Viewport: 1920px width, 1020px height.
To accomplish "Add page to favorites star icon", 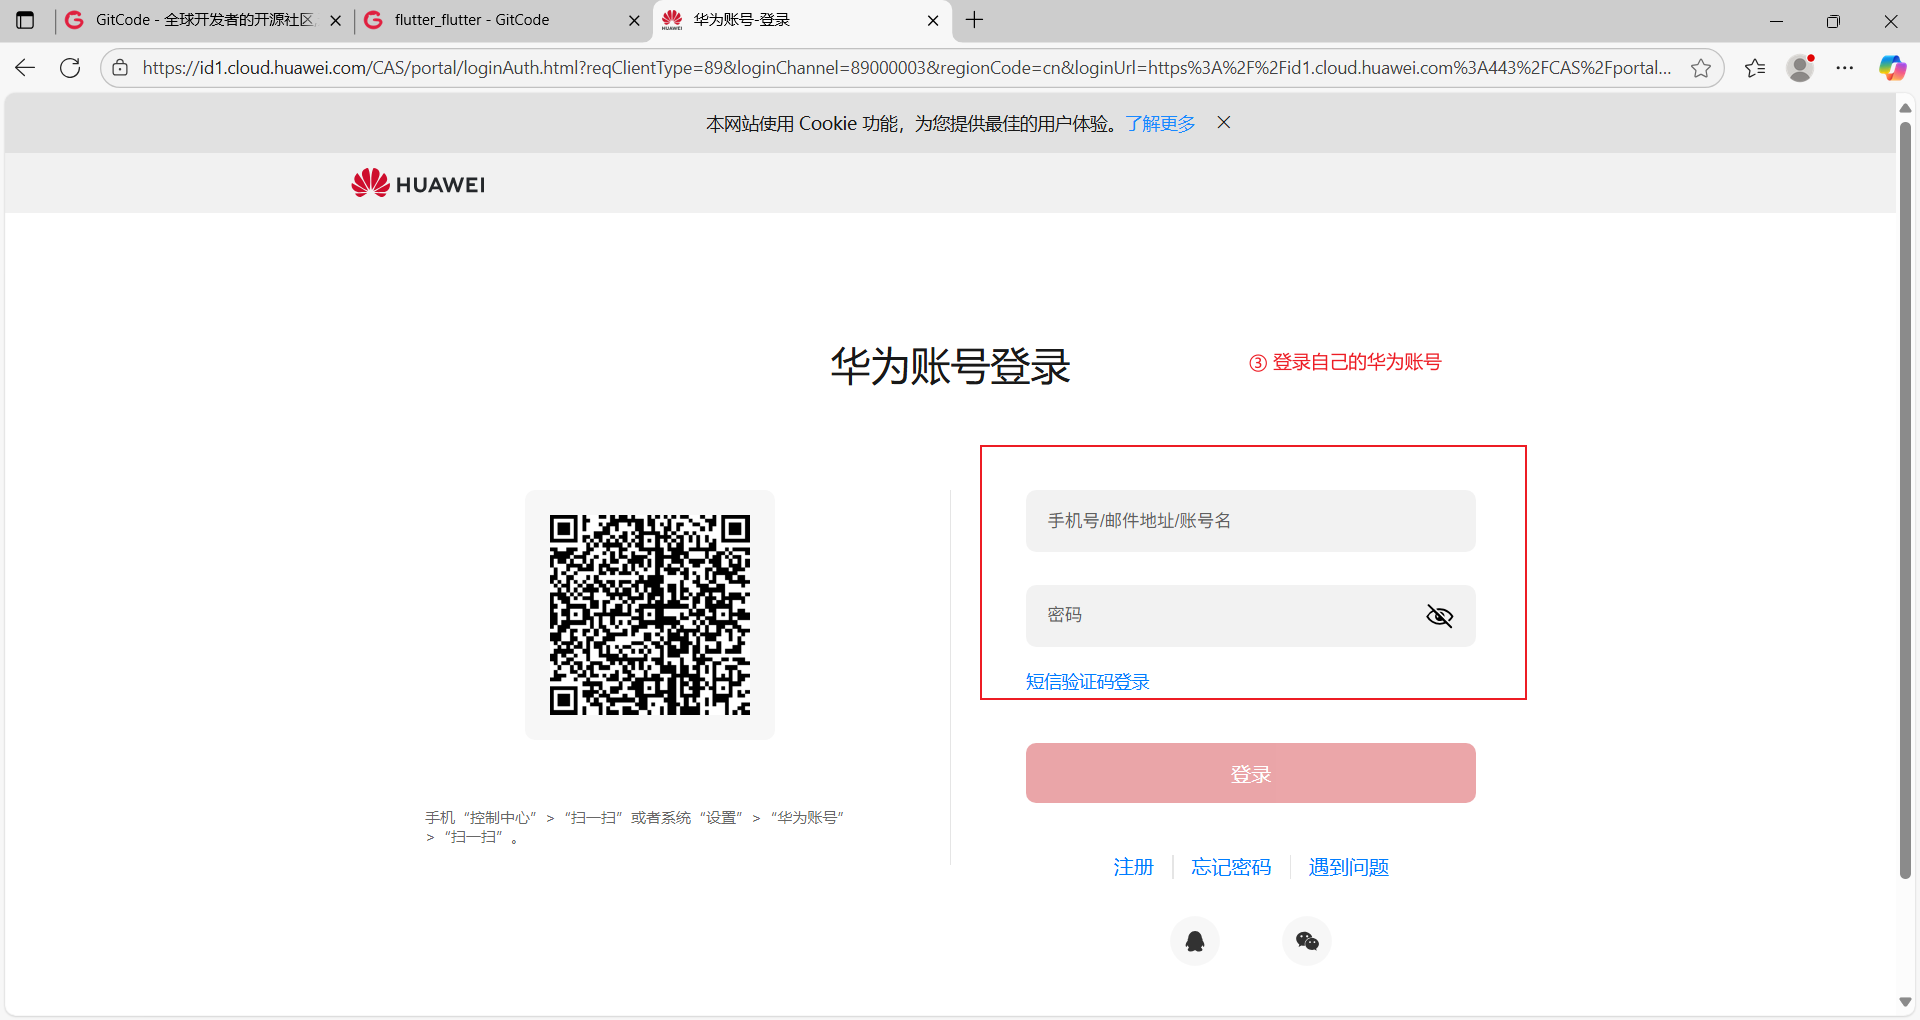I will 1700,68.
